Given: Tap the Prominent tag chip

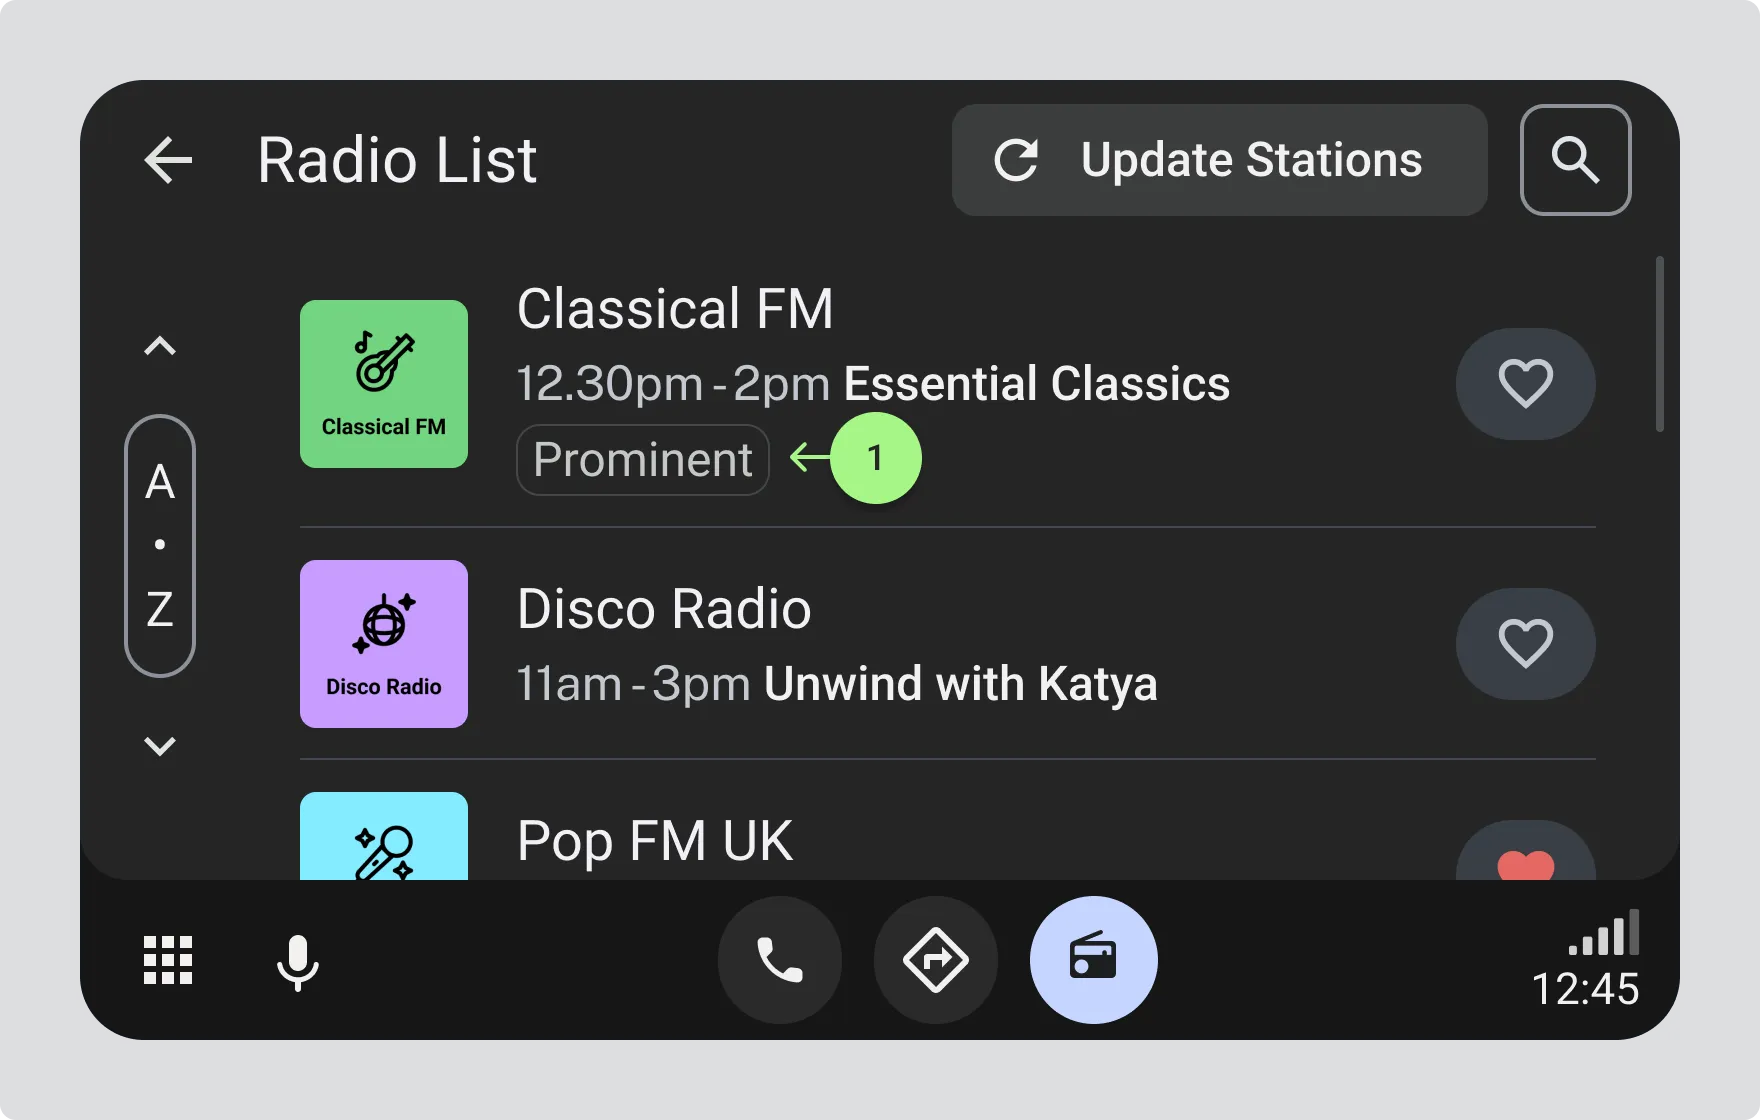Looking at the screenshot, I should click(643, 460).
